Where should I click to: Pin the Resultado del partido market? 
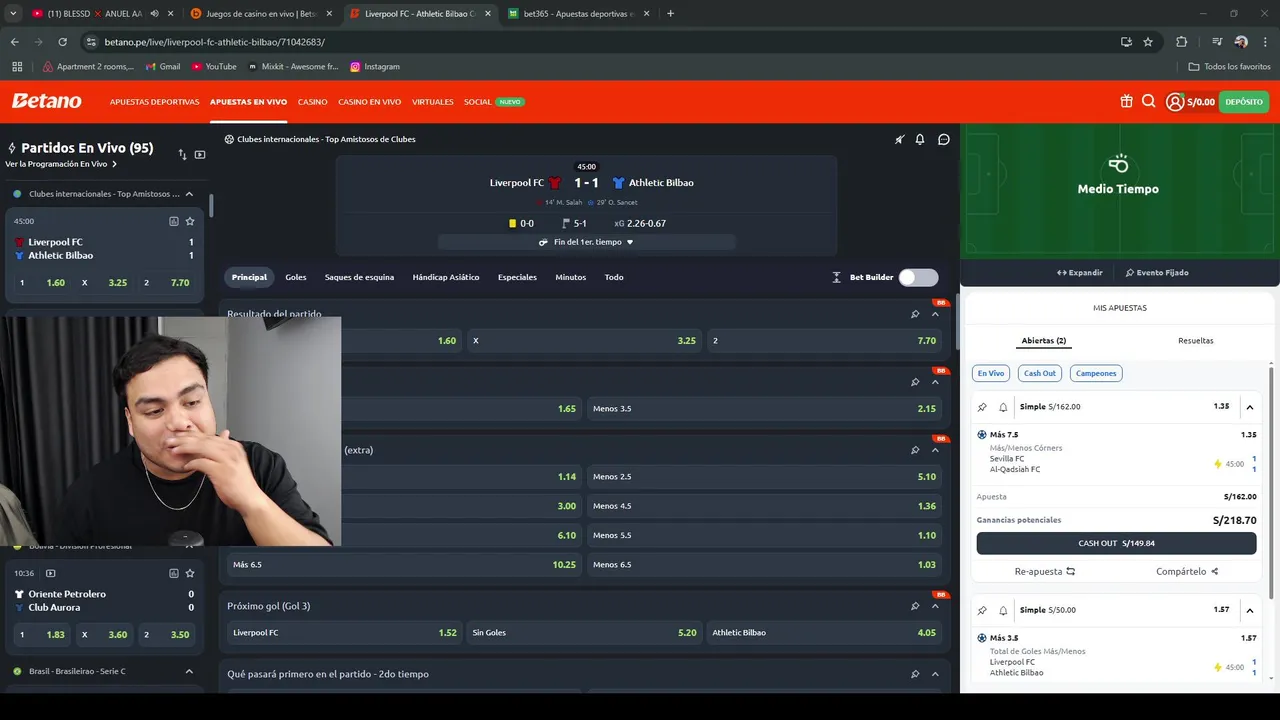click(915, 314)
